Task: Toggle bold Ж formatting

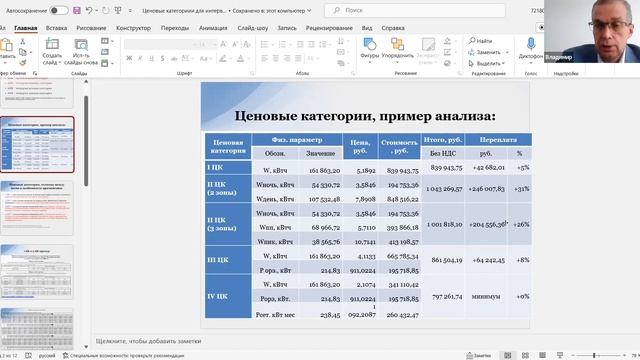Action: [129, 59]
